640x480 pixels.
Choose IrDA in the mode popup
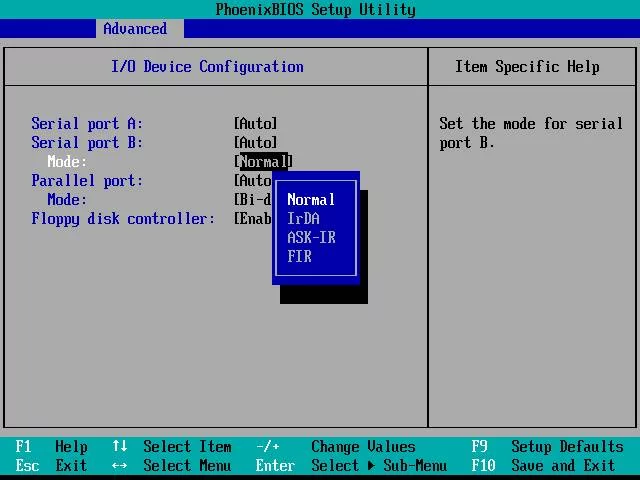tap(303, 218)
